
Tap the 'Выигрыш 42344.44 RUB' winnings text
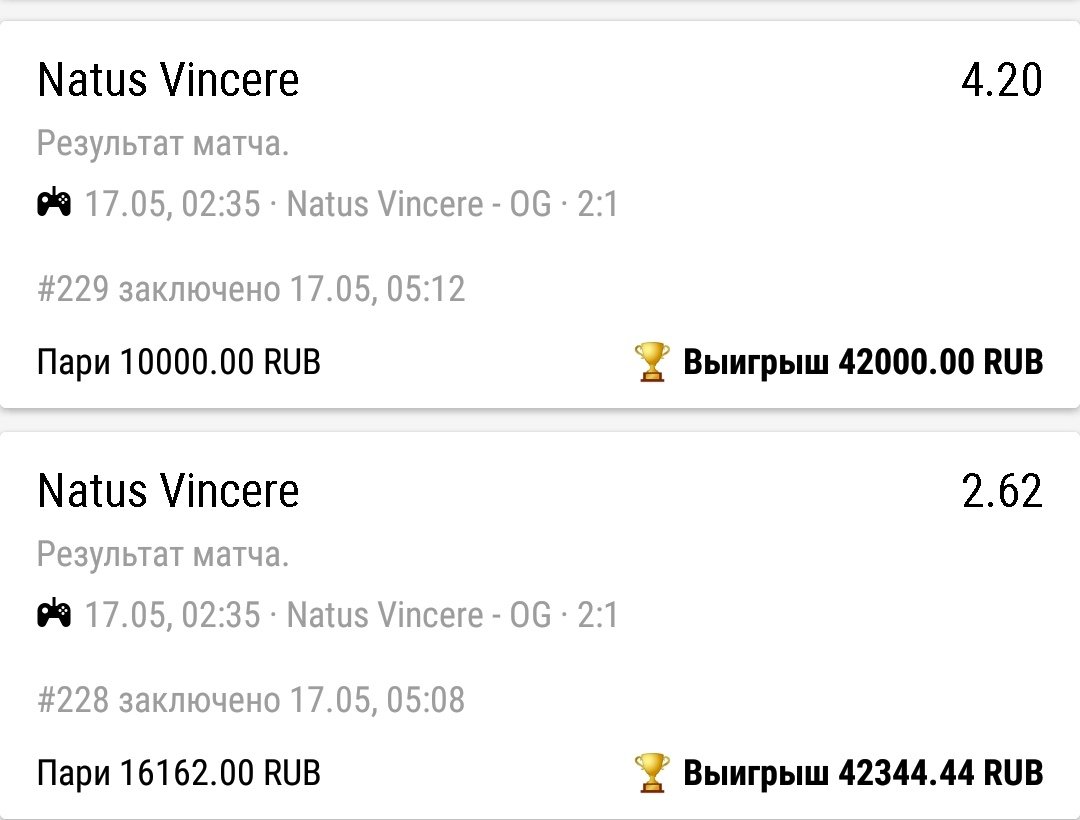coord(862,772)
